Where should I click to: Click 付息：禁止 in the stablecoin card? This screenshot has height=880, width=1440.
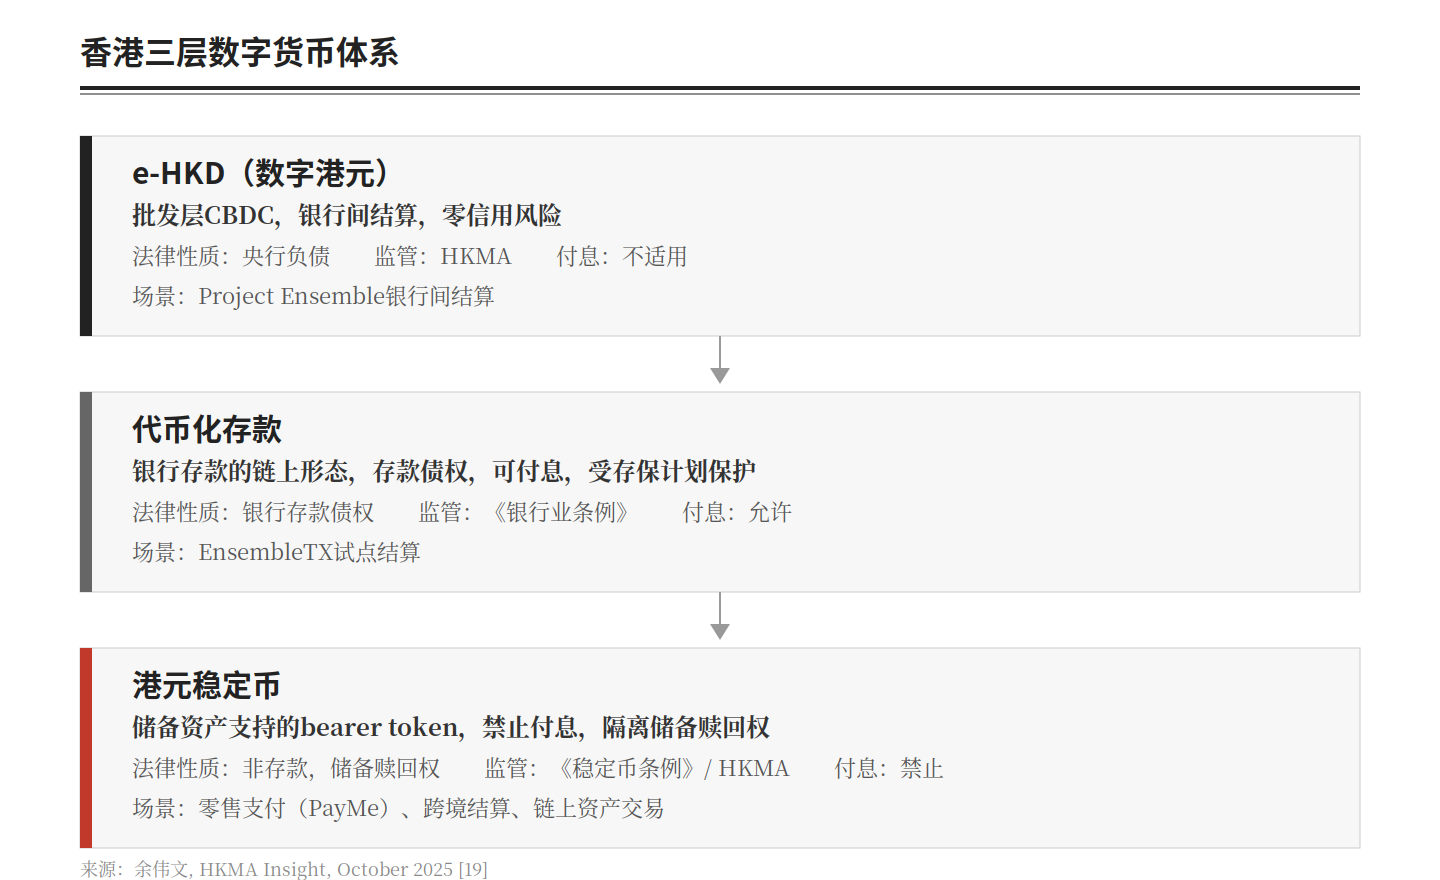point(889,769)
